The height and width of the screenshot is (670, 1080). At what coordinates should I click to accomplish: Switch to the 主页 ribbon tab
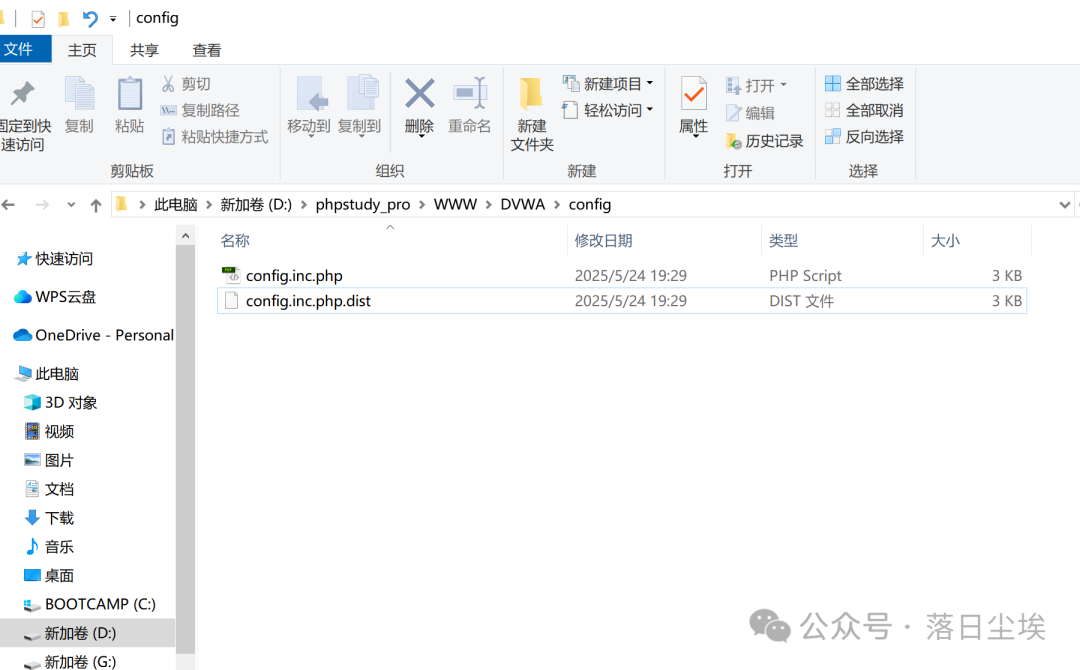click(x=82, y=50)
